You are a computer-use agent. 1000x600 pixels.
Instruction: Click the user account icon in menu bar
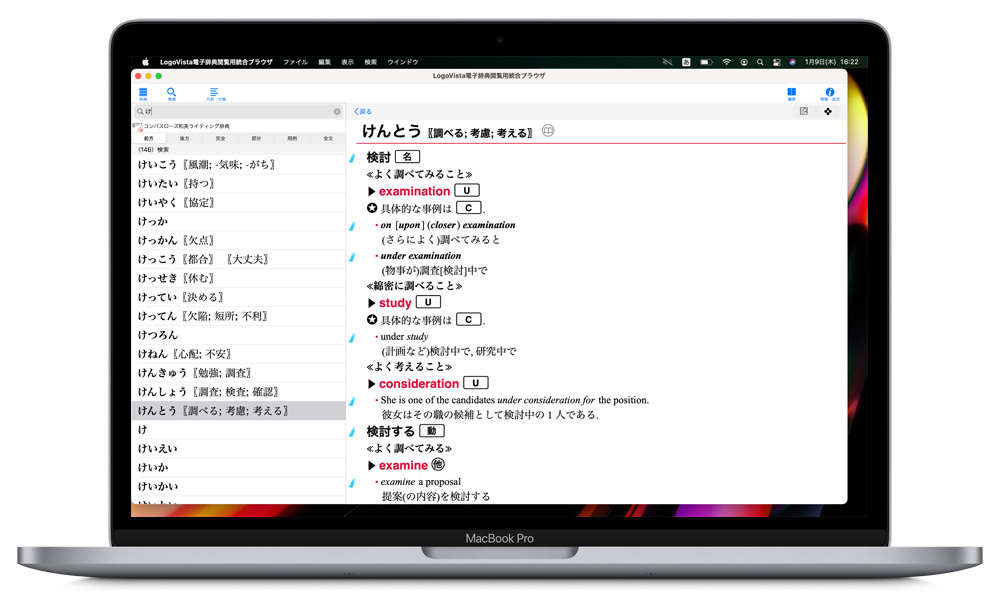744,62
